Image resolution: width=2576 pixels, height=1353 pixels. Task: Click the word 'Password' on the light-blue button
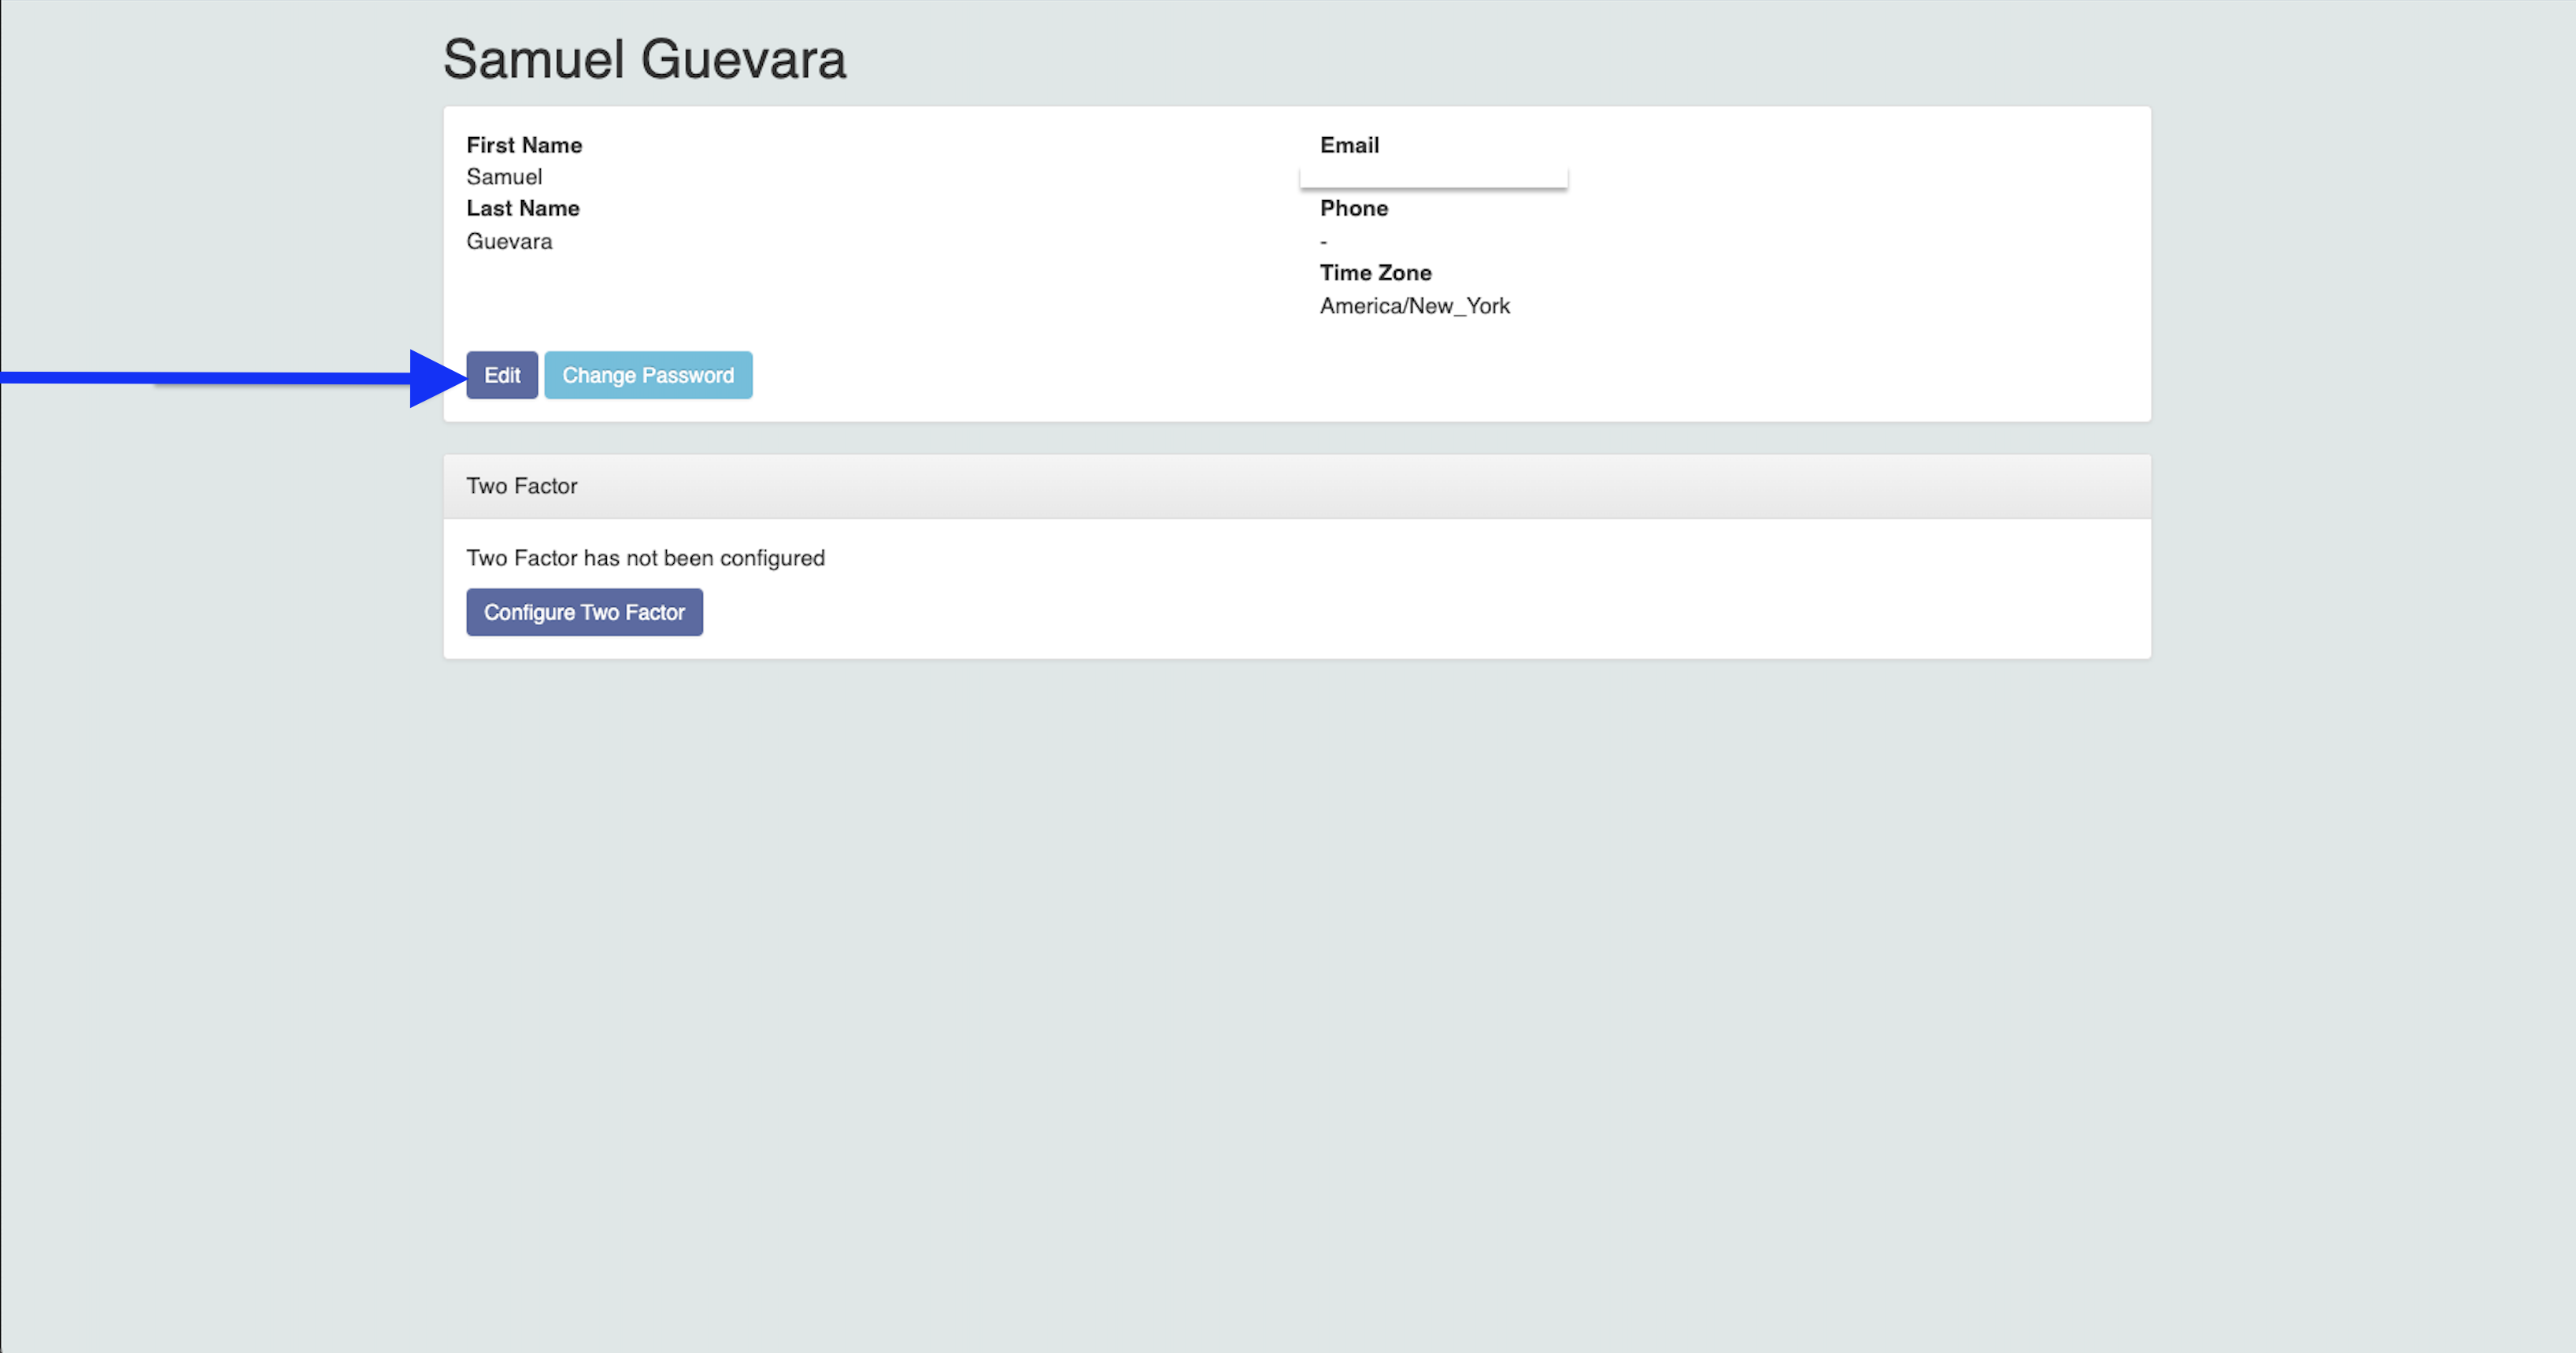687,375
